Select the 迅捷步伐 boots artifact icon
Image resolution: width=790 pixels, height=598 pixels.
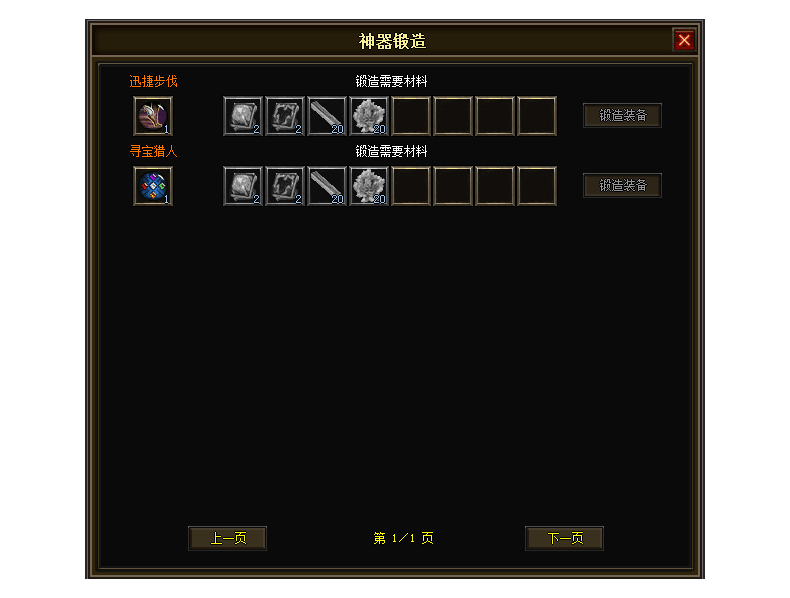click(x=153, y=116)
